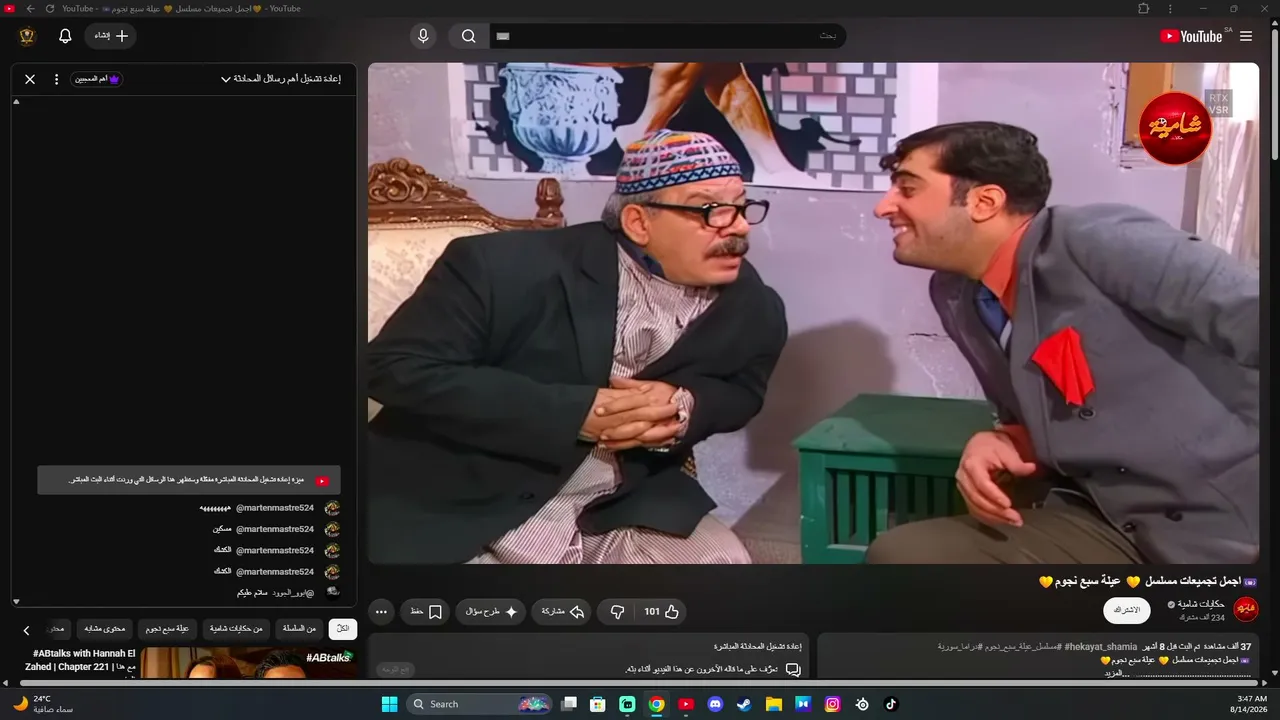Open Microsoft Store from the taskbar
The image size is (1280, 720).
(598, 704)
